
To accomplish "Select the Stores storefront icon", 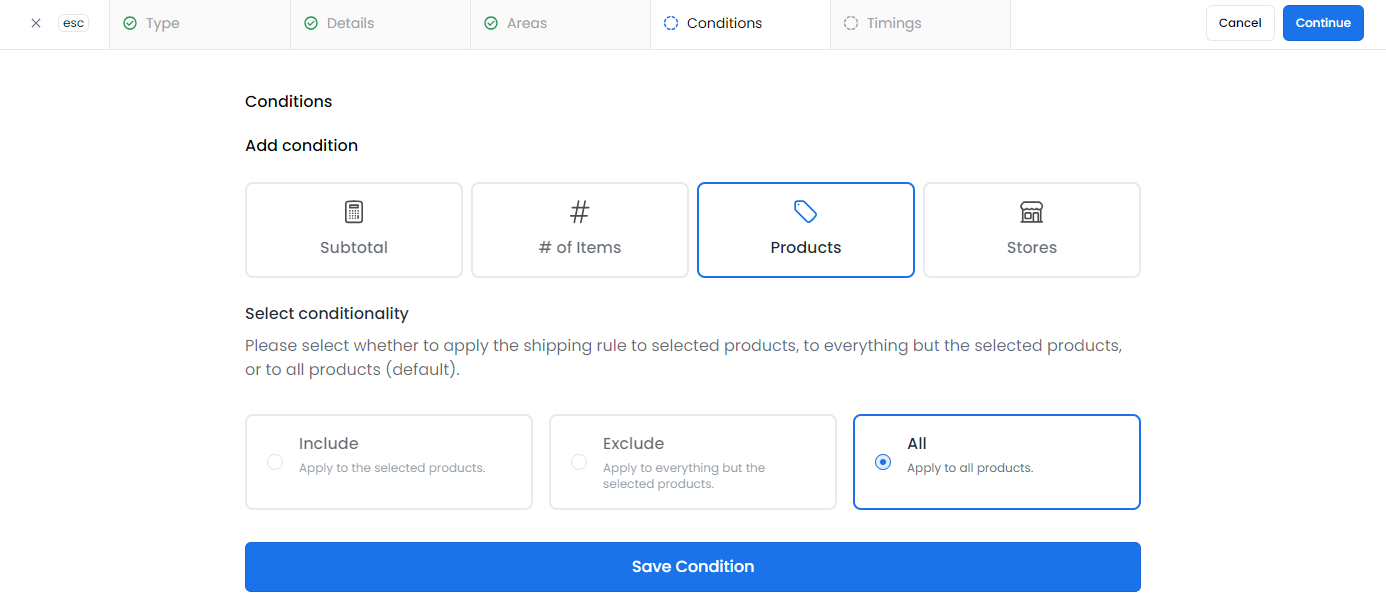I will pyautogui.click(x=1031, y=212).
